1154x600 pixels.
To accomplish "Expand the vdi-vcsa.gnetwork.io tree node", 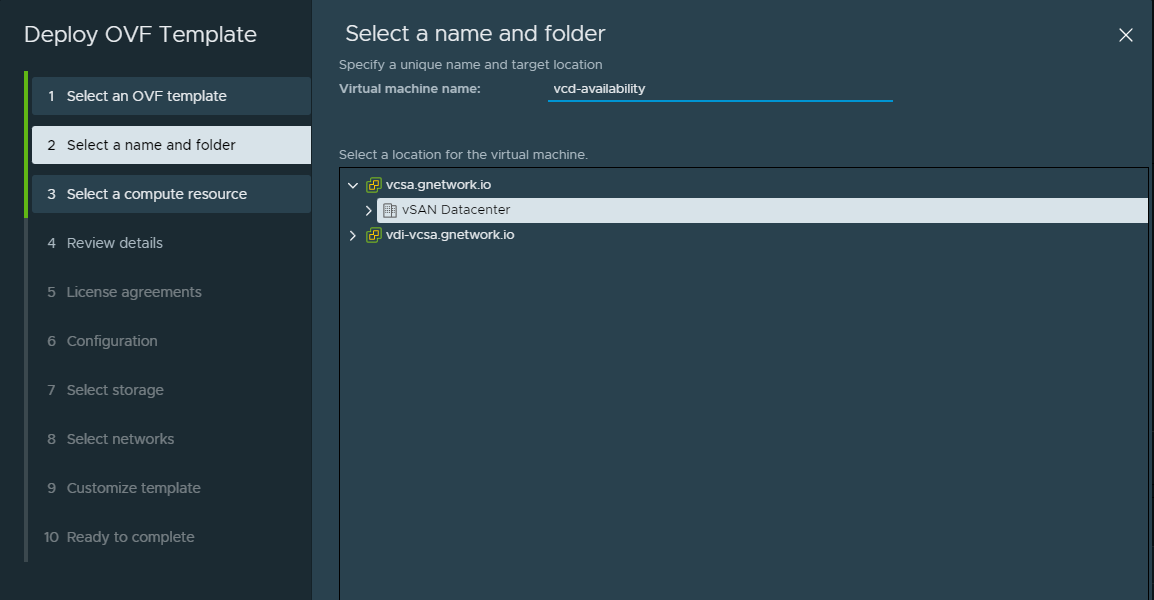I will 351,234.
